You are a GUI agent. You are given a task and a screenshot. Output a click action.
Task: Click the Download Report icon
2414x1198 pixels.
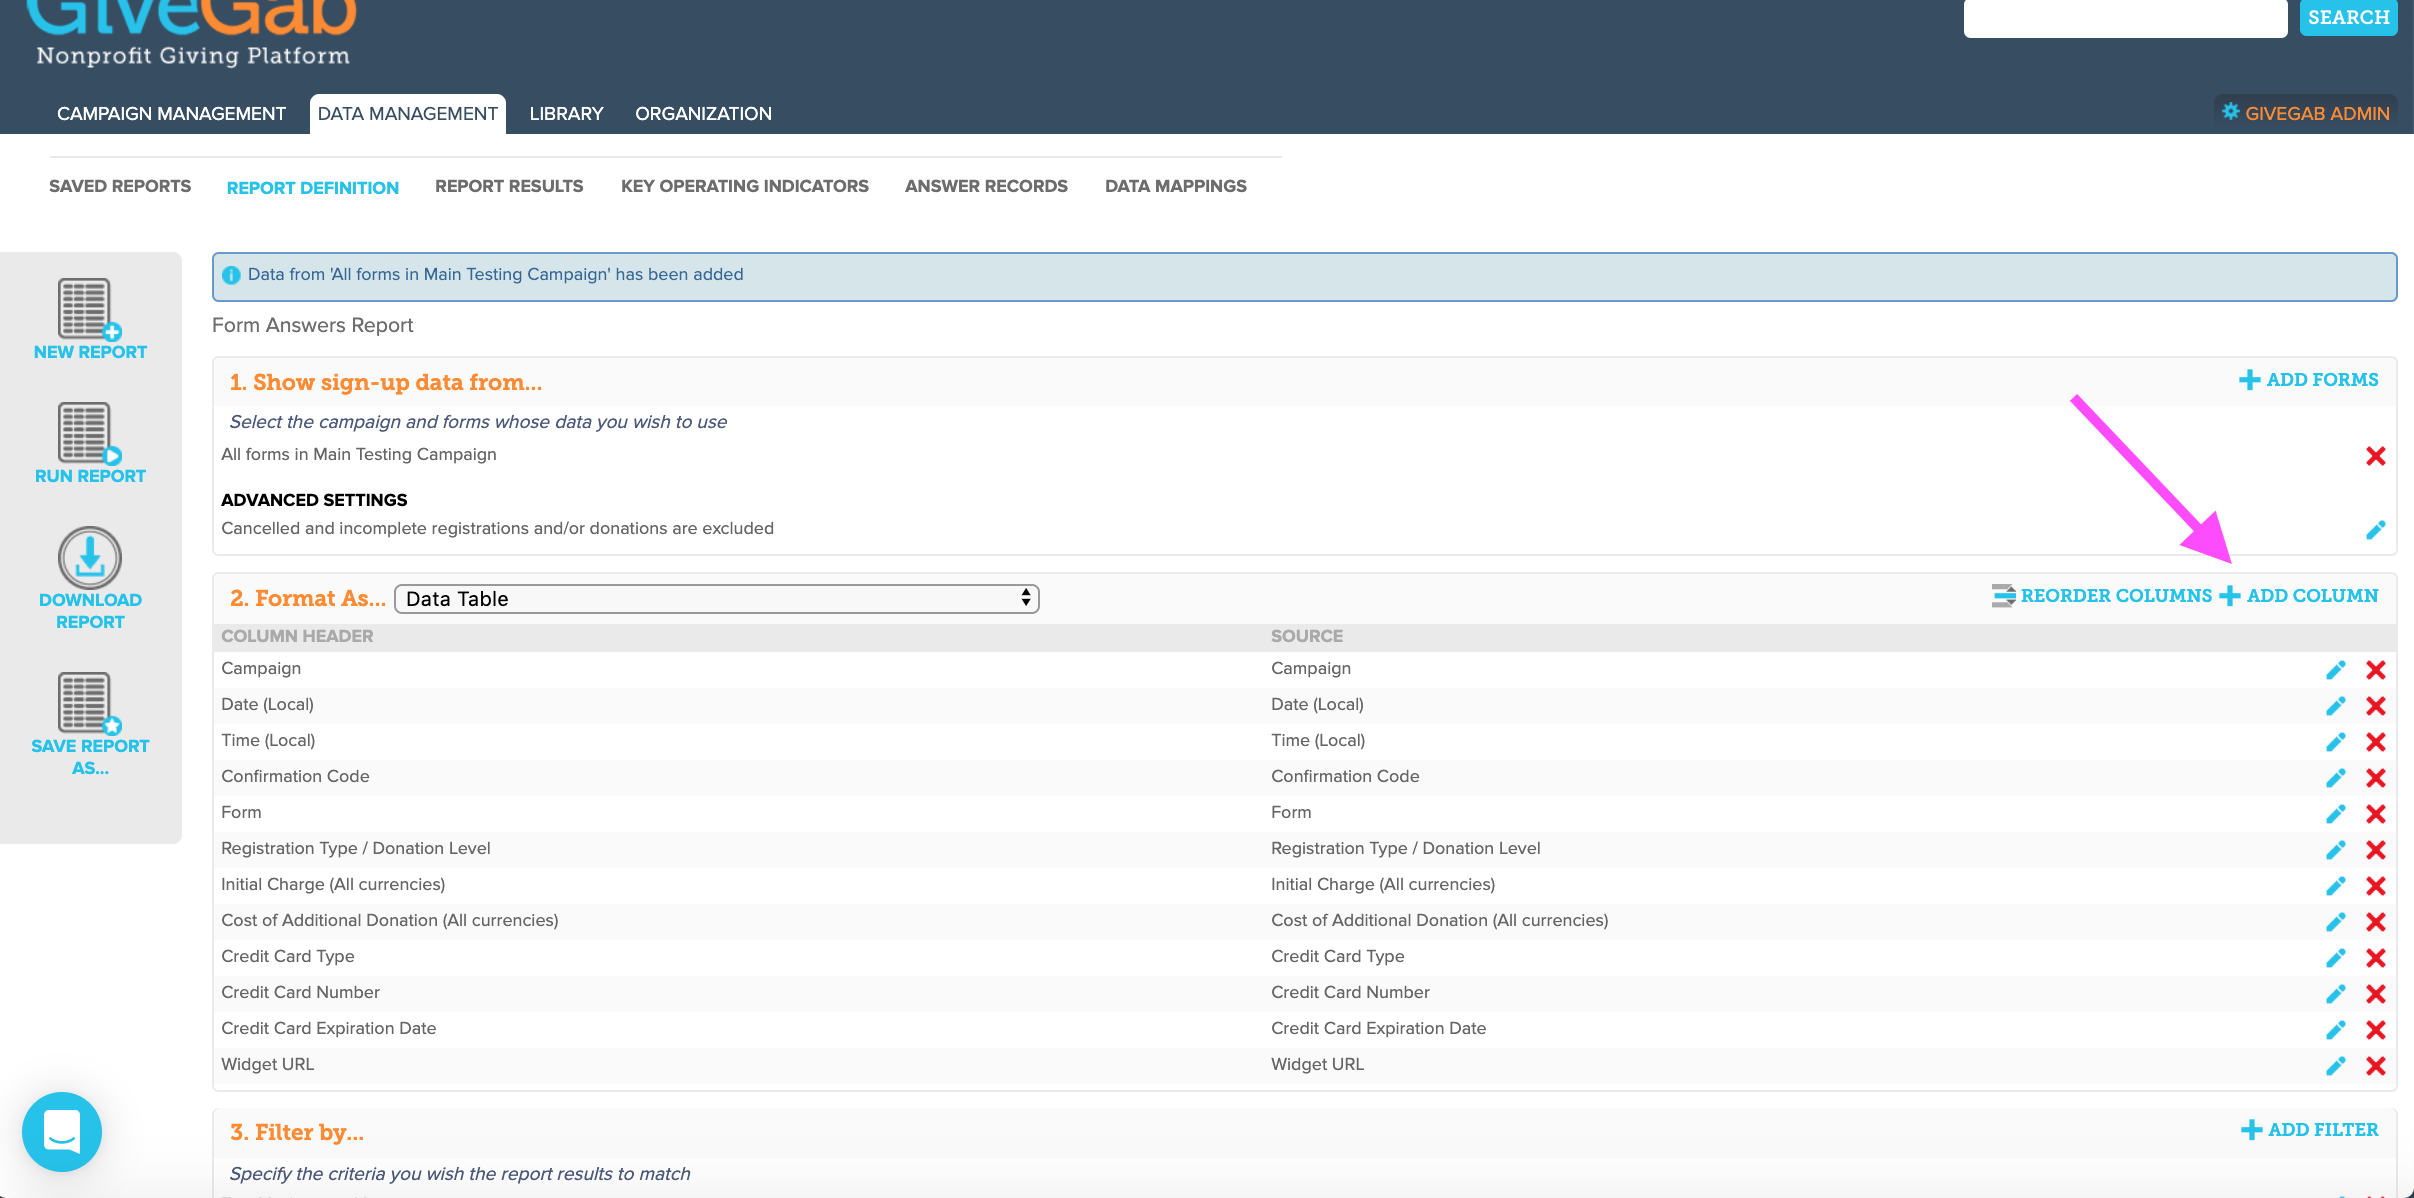tap(89, 558)
